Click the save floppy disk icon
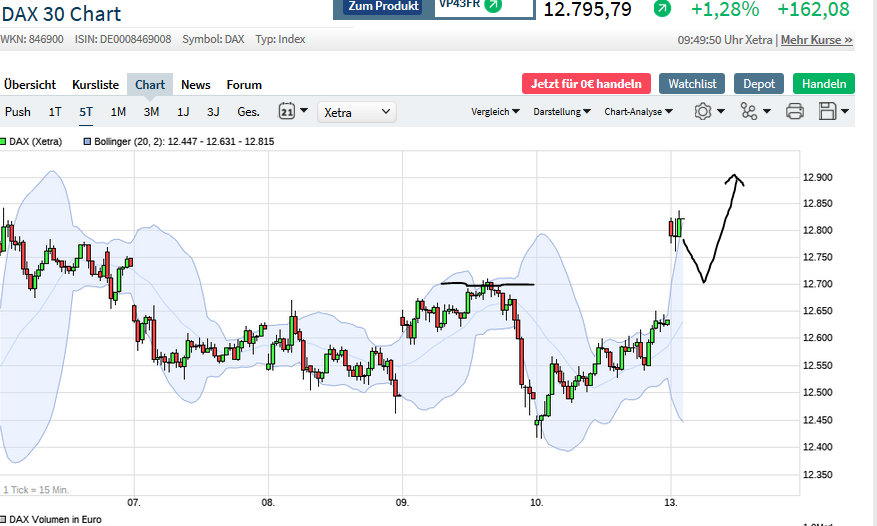The width and height of the screenshot is (877, 526). click(x=827, y=112)
